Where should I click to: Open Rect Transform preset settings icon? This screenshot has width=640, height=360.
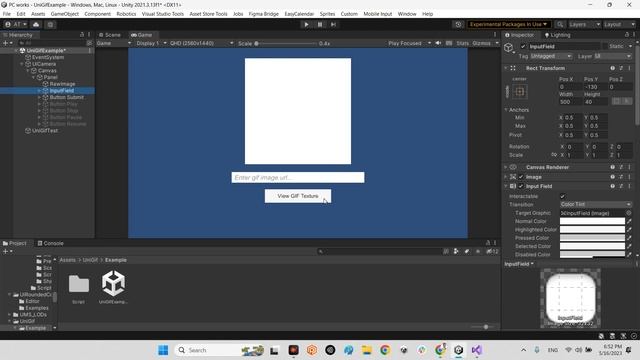click(621, 68)
